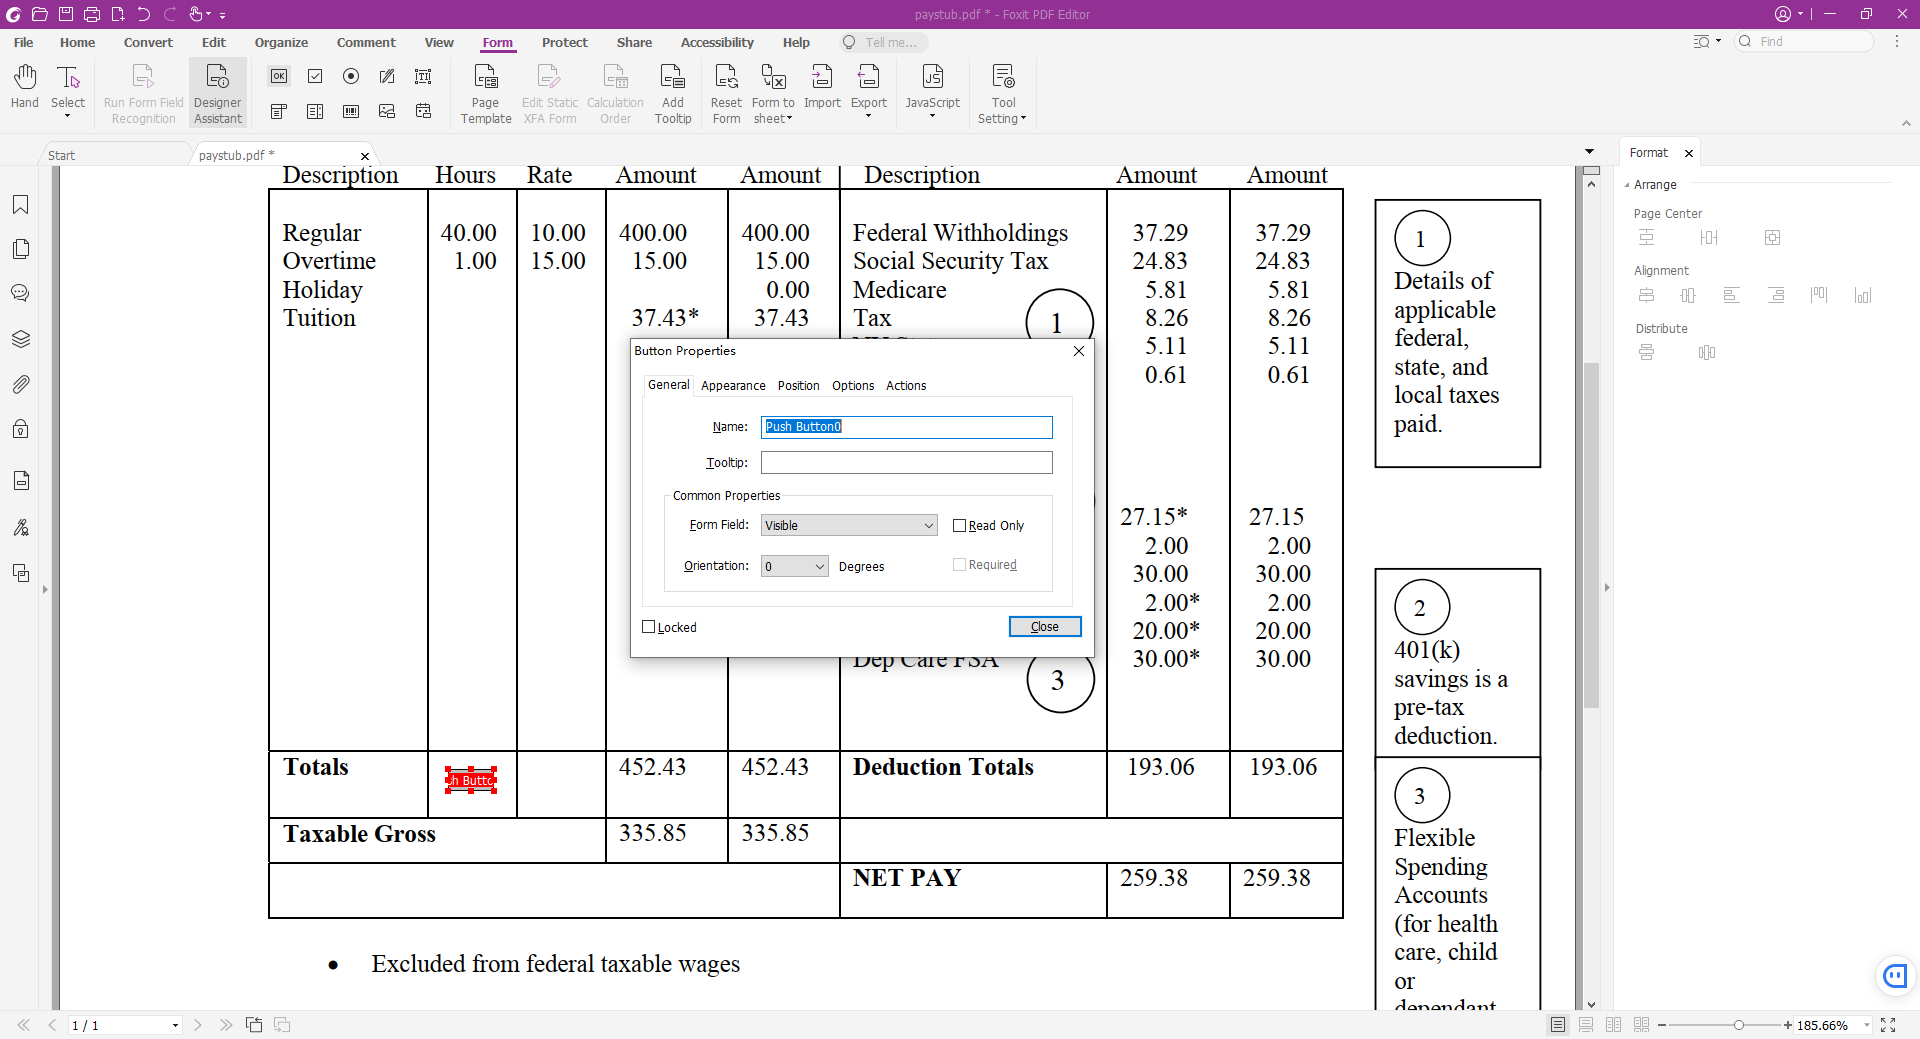Screen dimensions: 1920x1039
Task: Collapse the Arrange section expander
Action: click(1627, 185)
